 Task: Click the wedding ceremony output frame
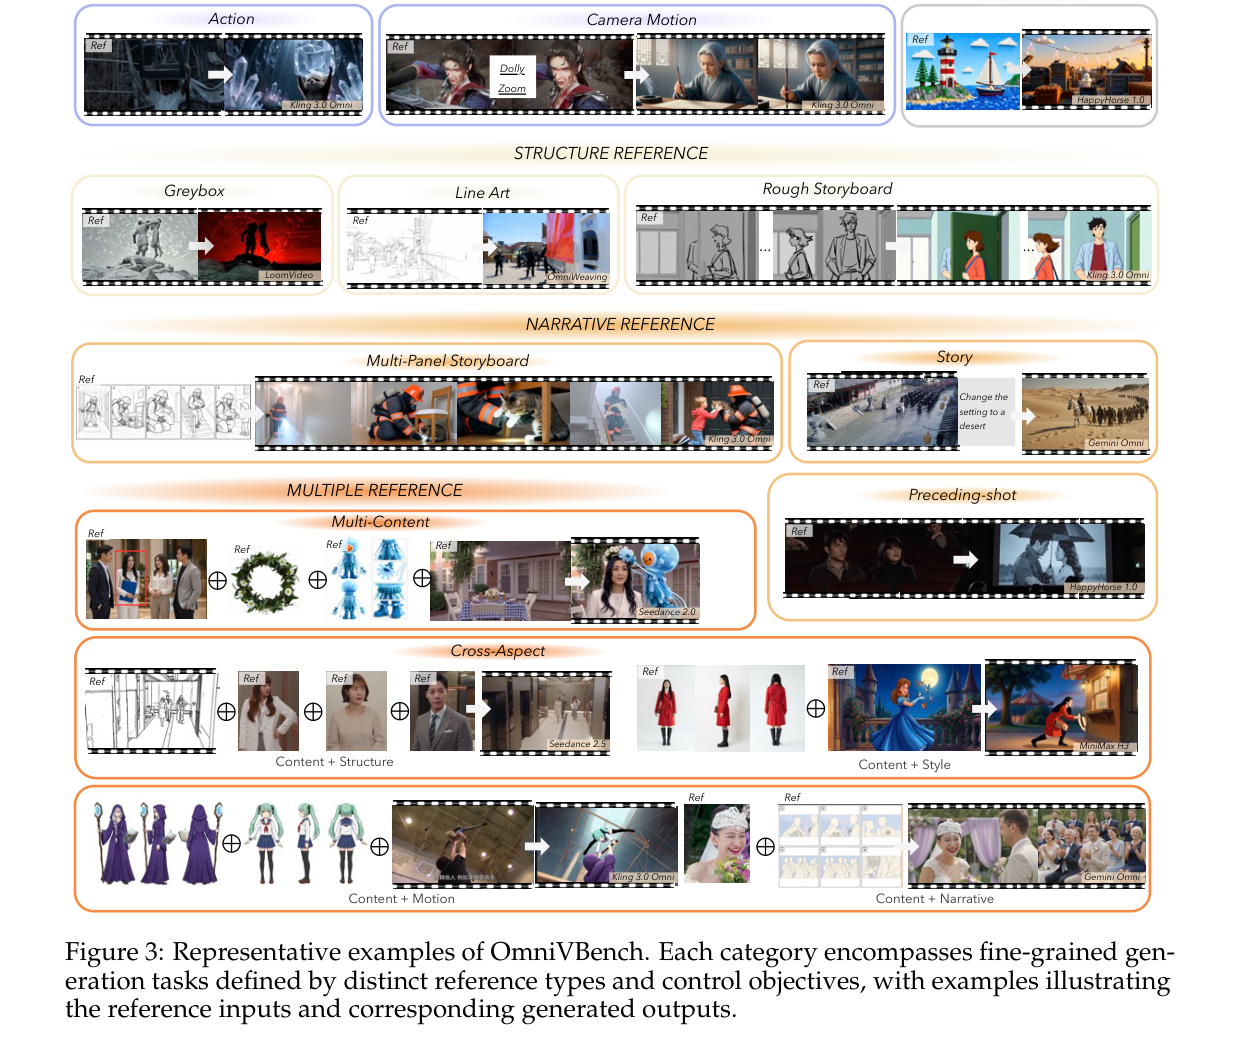pyautogui.click(x=1026, y=845)
